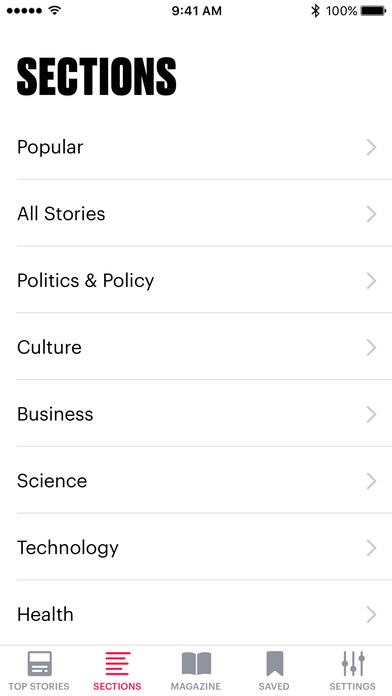Switch to the SAVED tab label
This screenshot has height=696, width=392.
(x=274, y=686)
